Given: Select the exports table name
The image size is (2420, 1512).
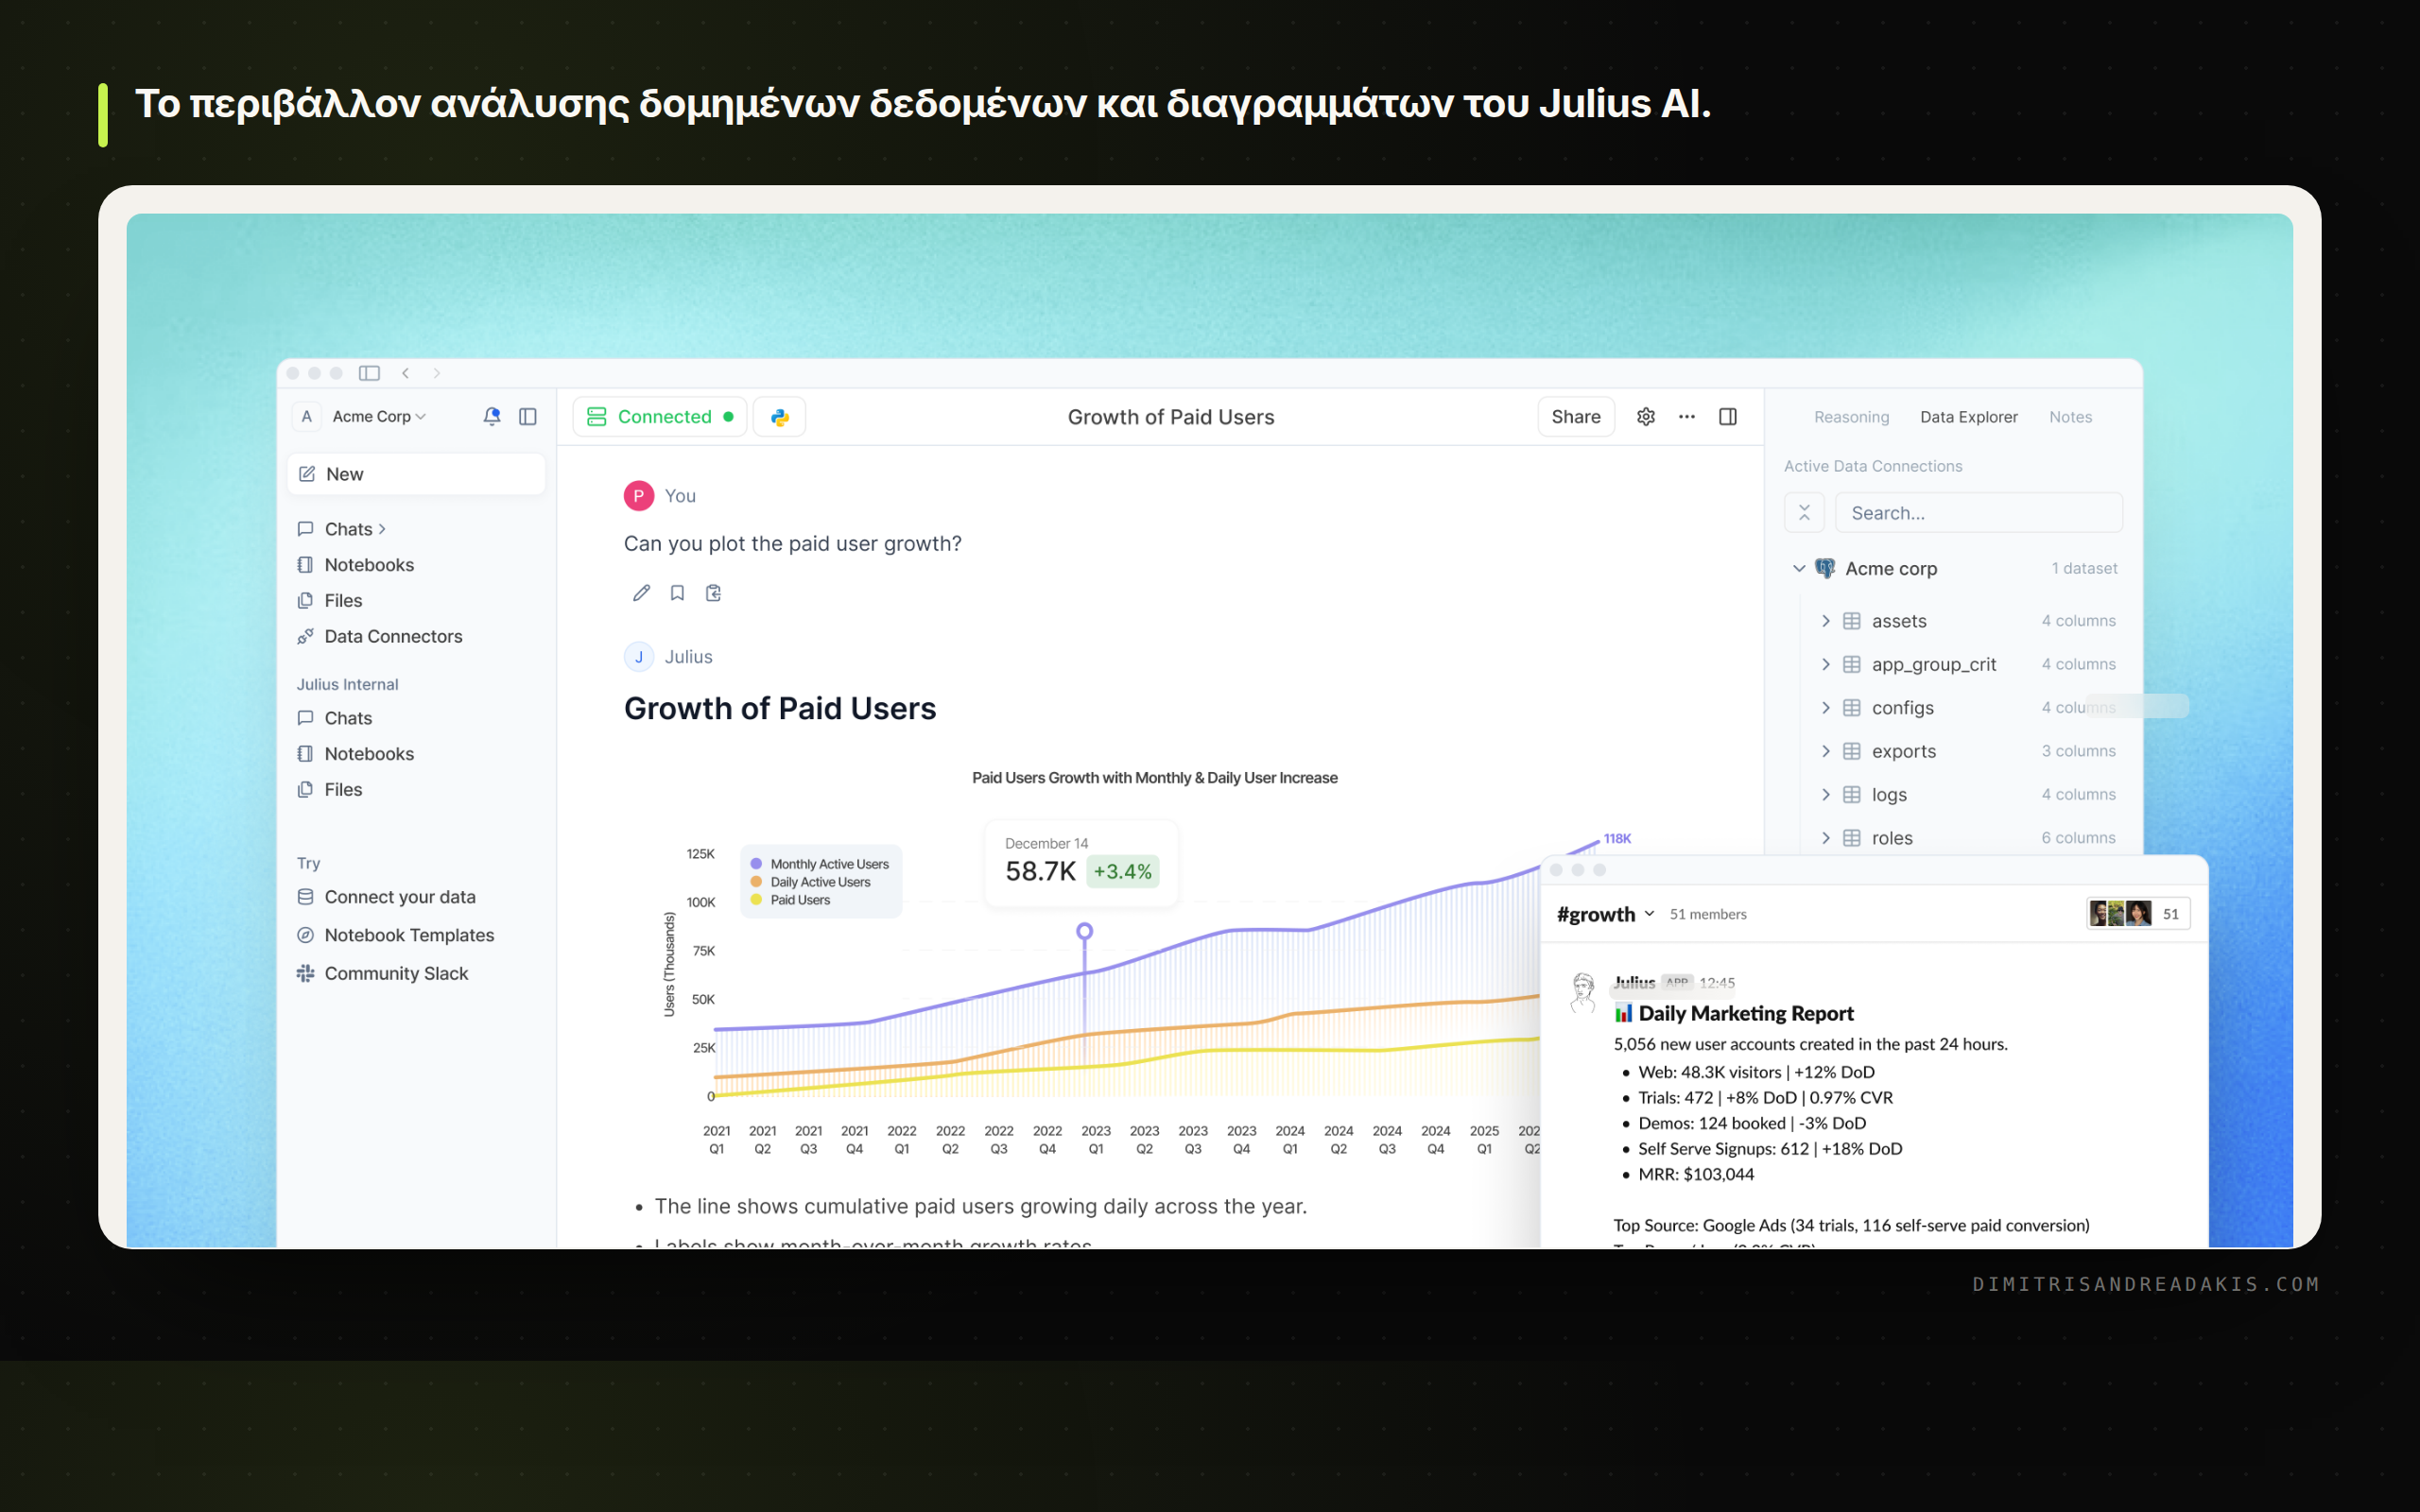Looking at the screenshot, I should 1904,751.
